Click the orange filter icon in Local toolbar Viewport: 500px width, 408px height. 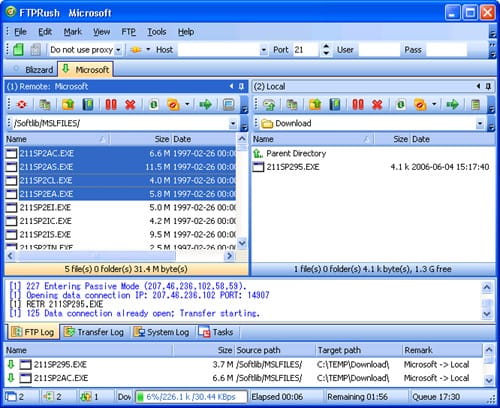point(420,105)
